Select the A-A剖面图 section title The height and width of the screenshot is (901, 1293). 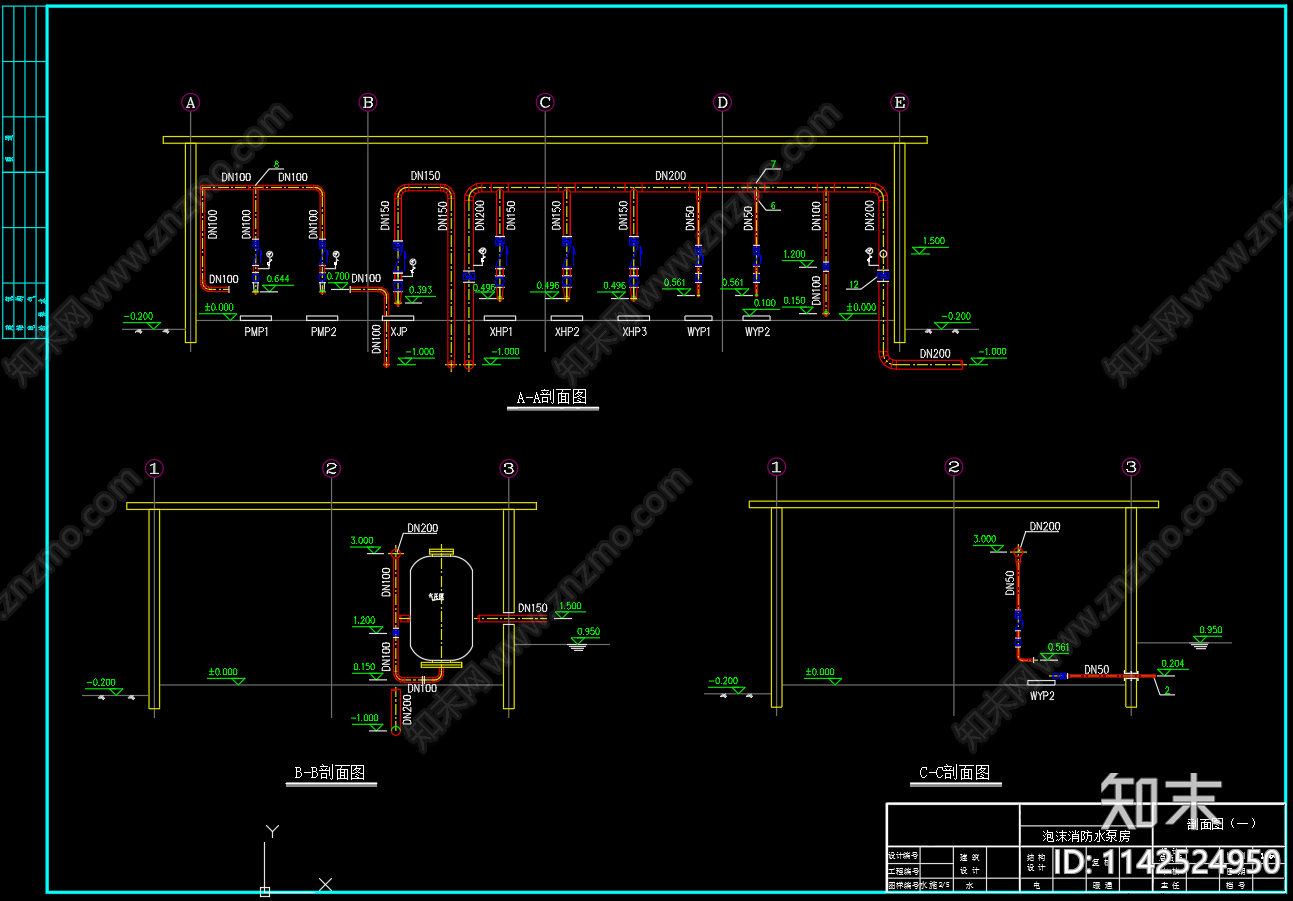(552, 397)
